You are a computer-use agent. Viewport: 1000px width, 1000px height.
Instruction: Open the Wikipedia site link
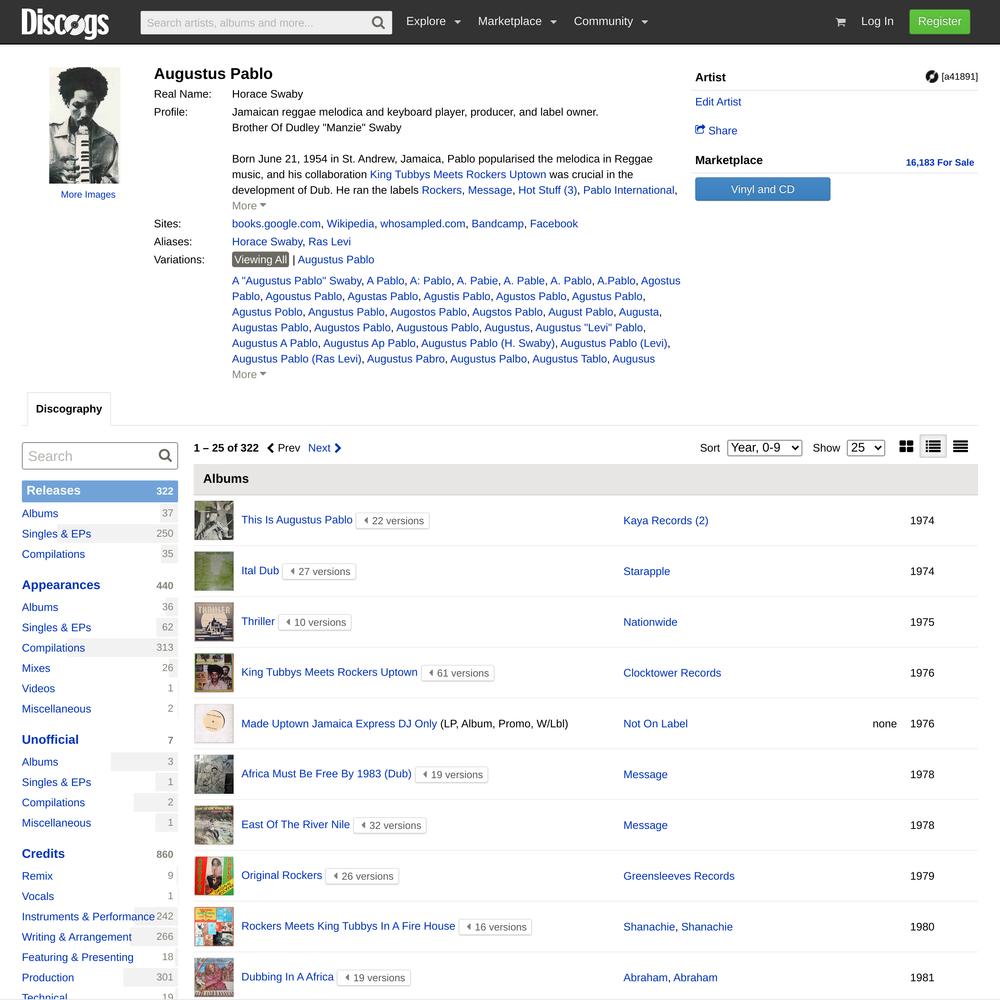(x=350, y=223)
